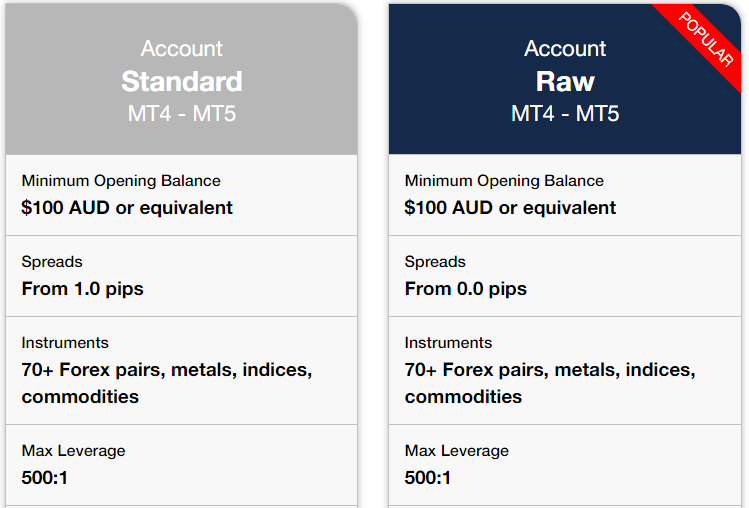Viewport: 749px width, 508px height.
Task: Click '$100 AUD or equivalent' in Raw column
Action: click(510, 208)
